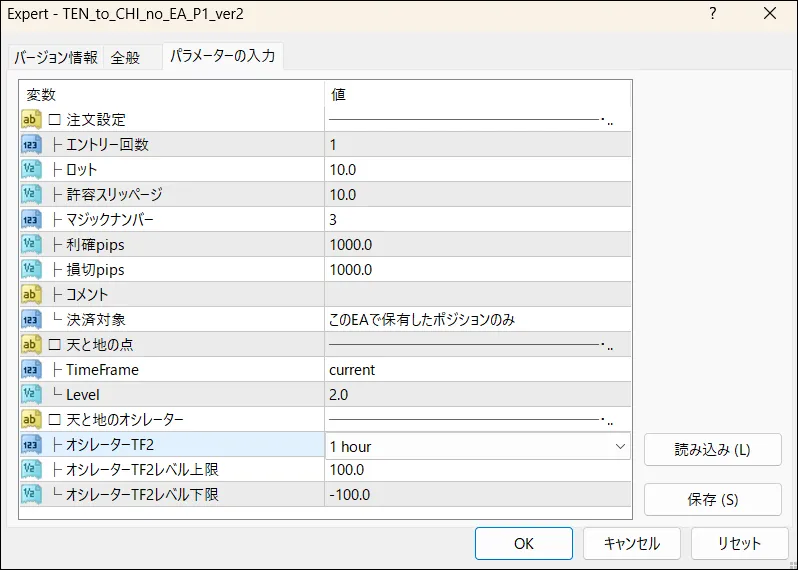Click the string icon beside 天と地のオシレーター

pyautogui.click(x=30, y=419)
